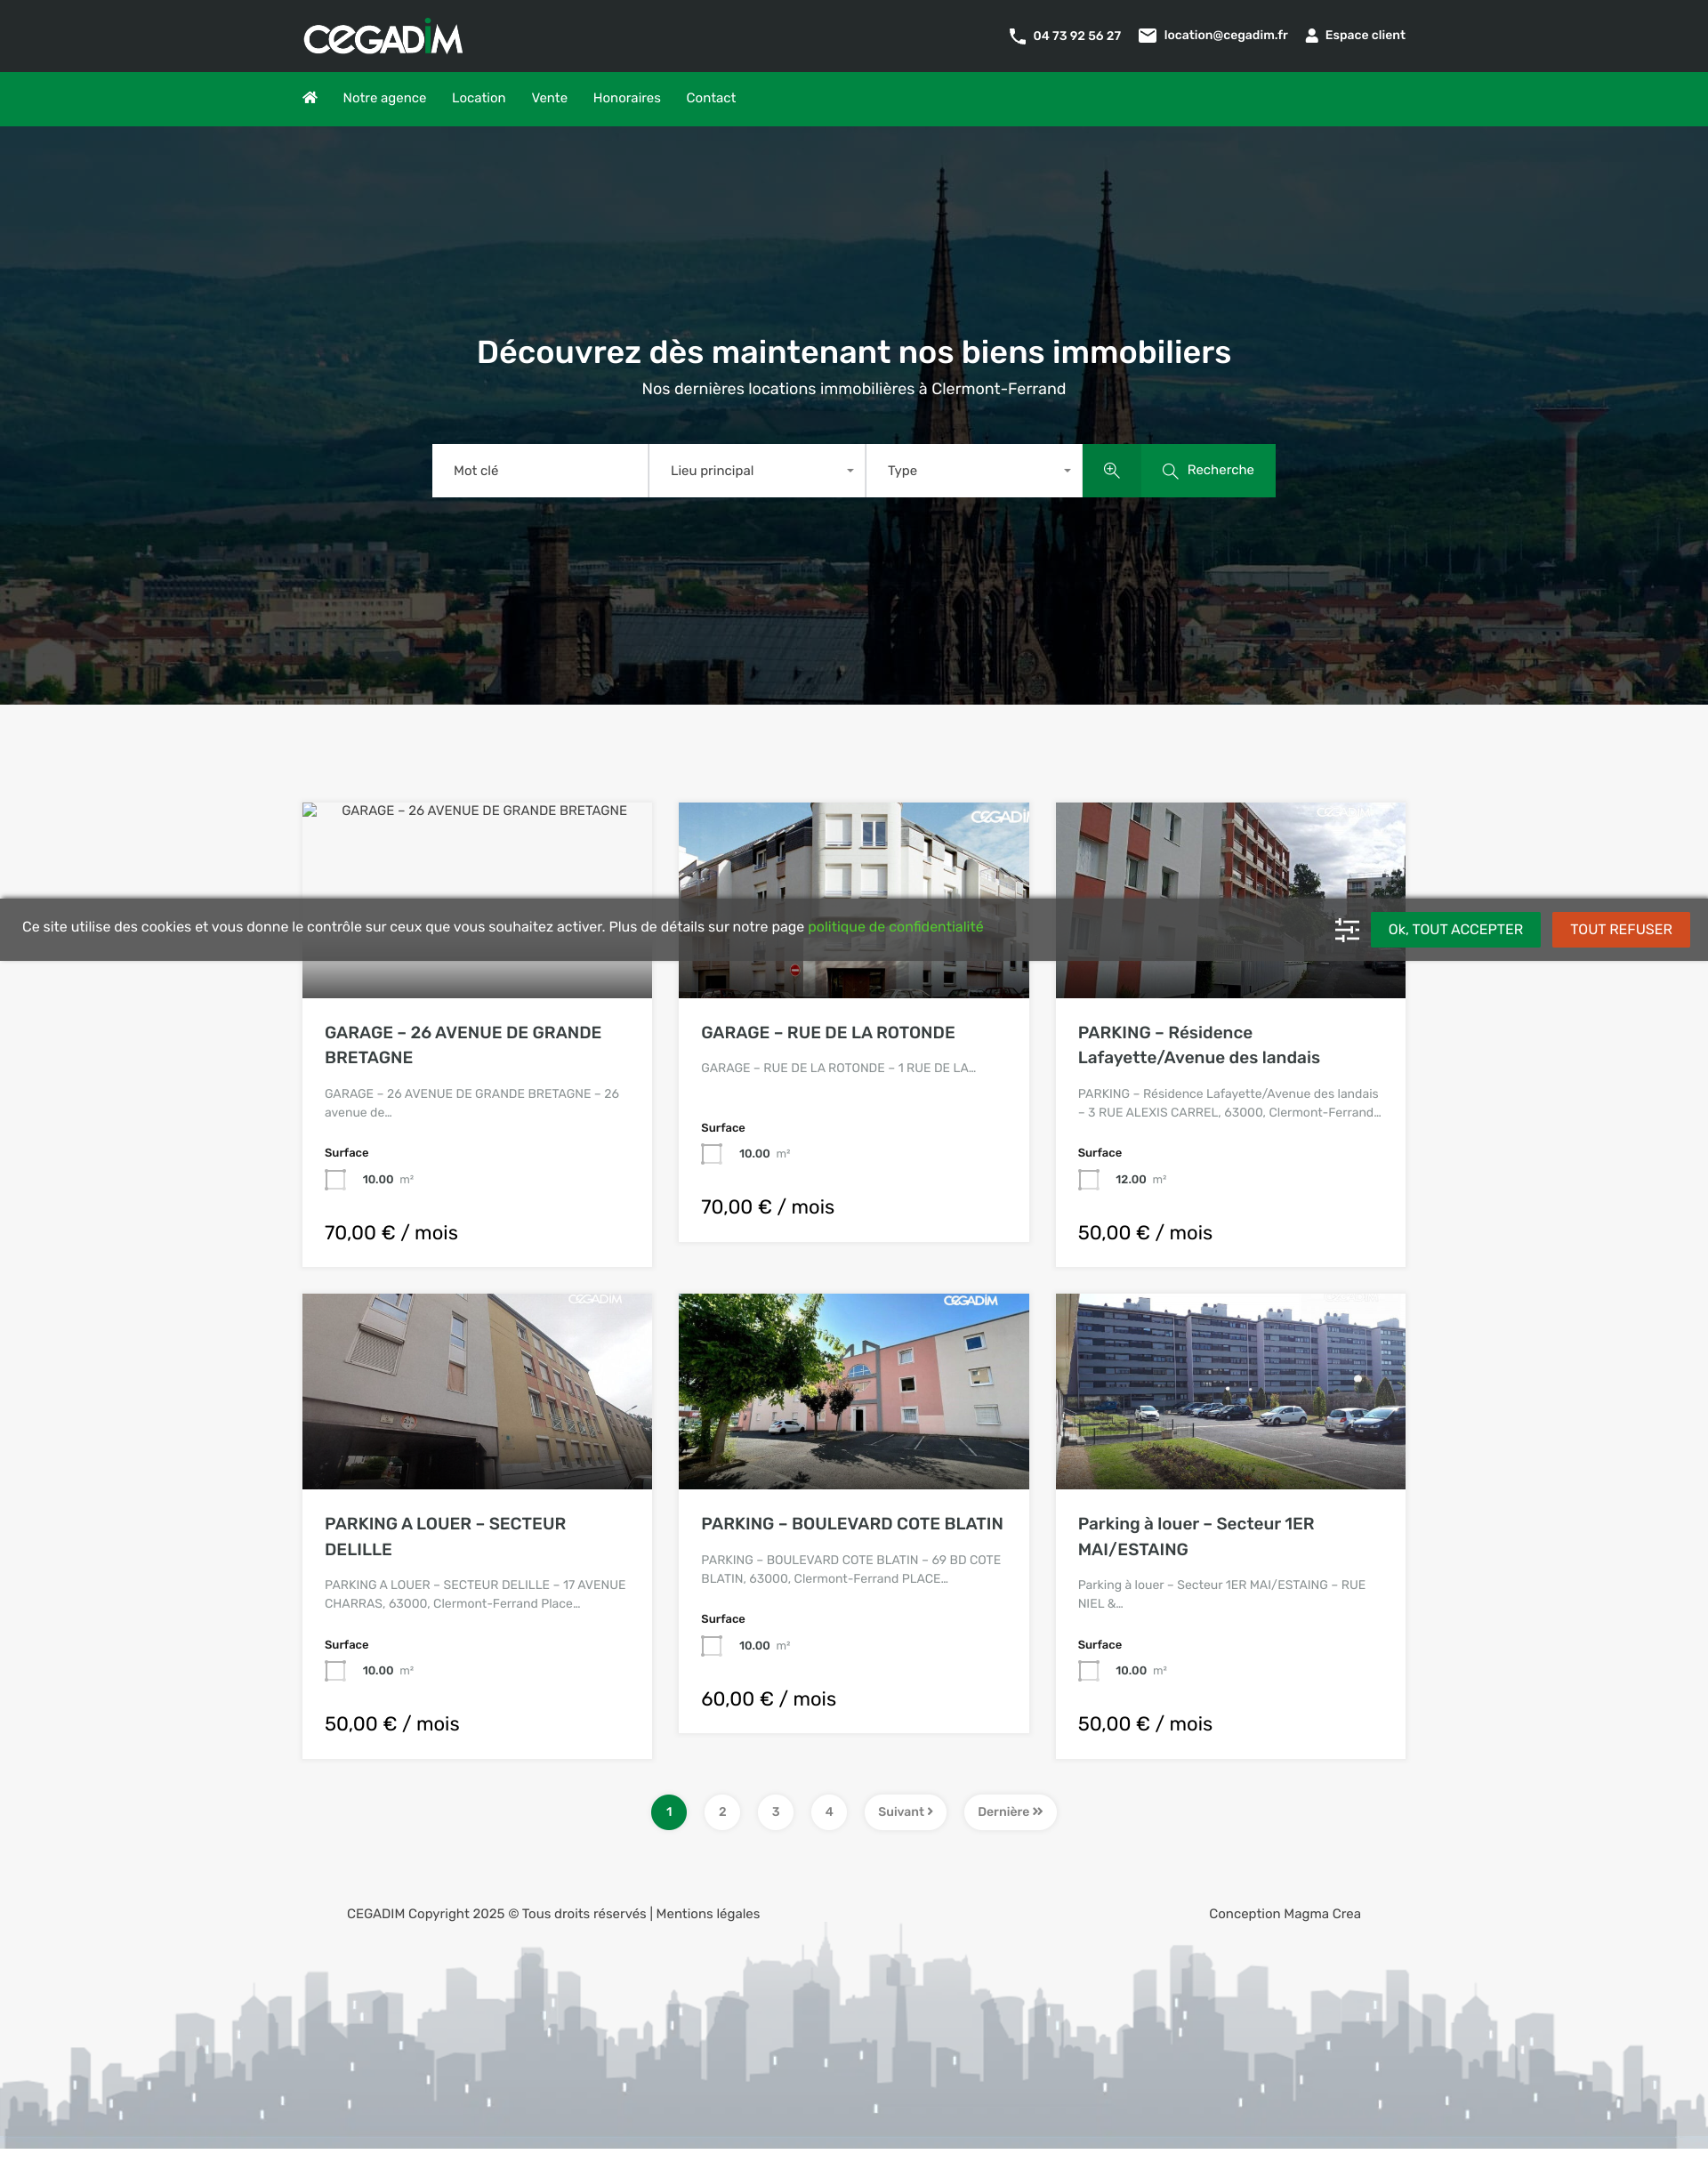1708x2162 pixels.
Task: Open cookie settings via the sliders icon
Action: [x=1347, y=930]
